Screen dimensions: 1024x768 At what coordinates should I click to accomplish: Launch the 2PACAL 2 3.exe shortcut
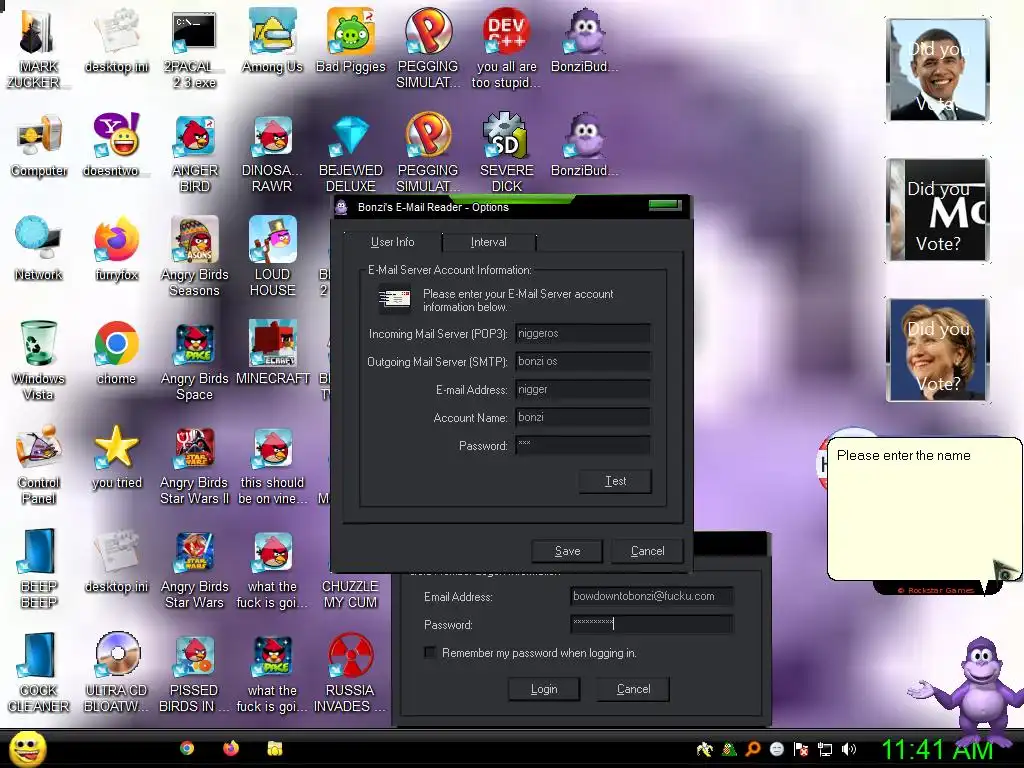click(x=194, y=49)
